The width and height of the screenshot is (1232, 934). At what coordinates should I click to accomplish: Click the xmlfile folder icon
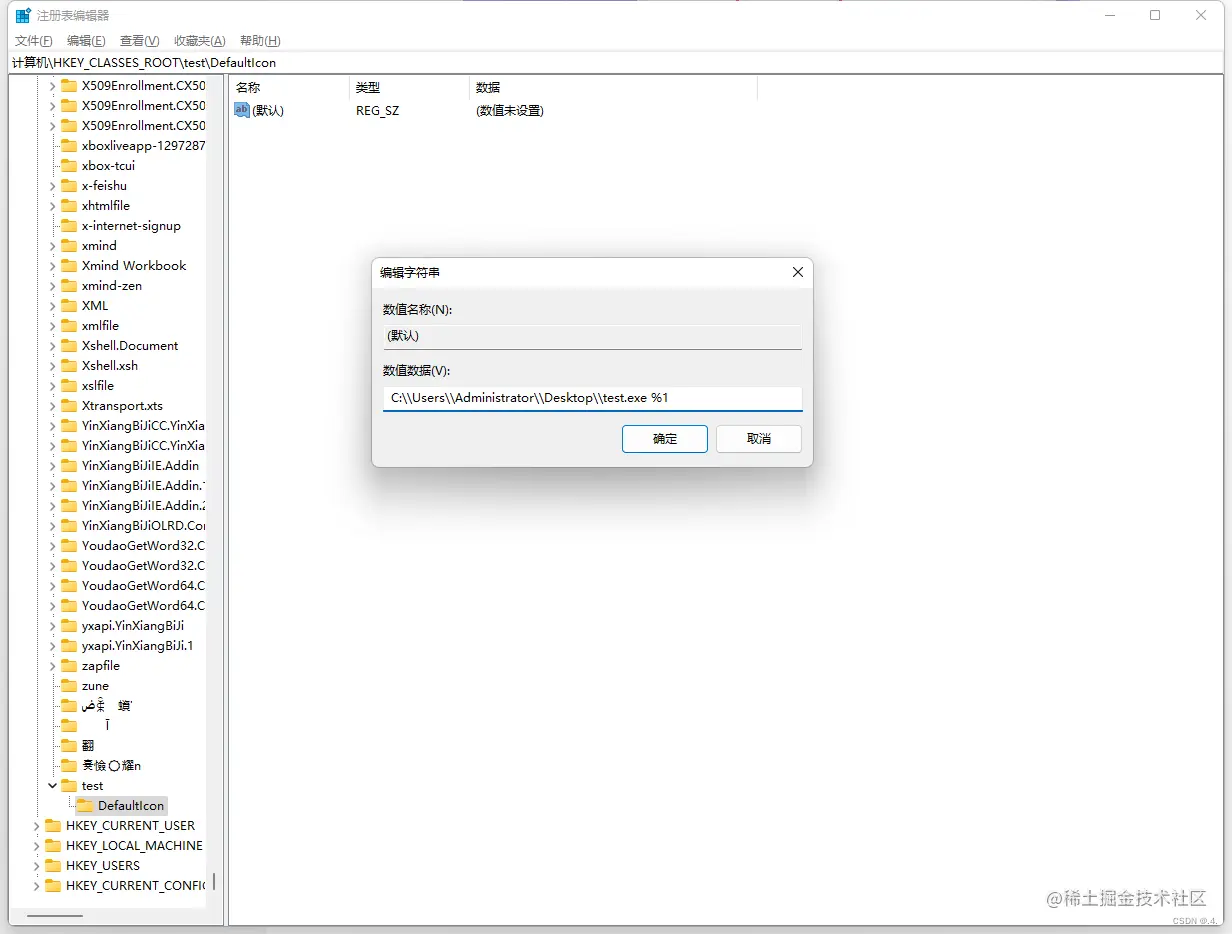69,326
